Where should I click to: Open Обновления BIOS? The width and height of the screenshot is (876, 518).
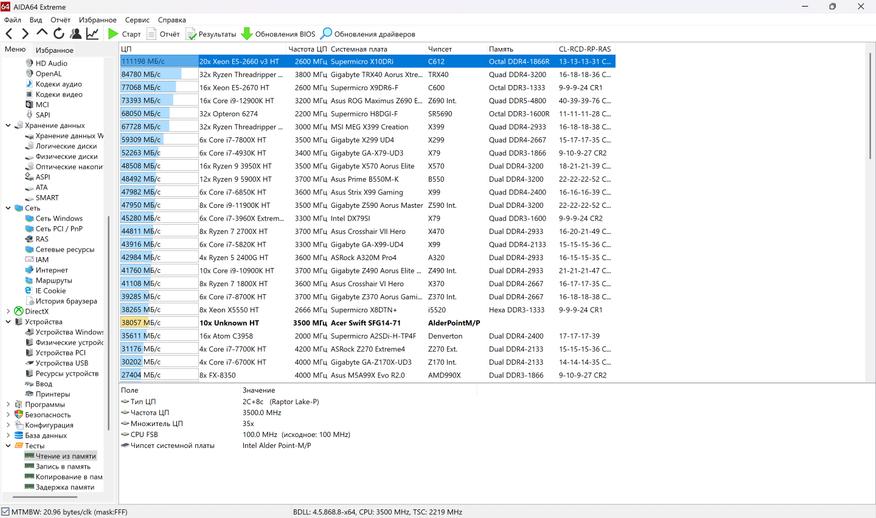278,34
